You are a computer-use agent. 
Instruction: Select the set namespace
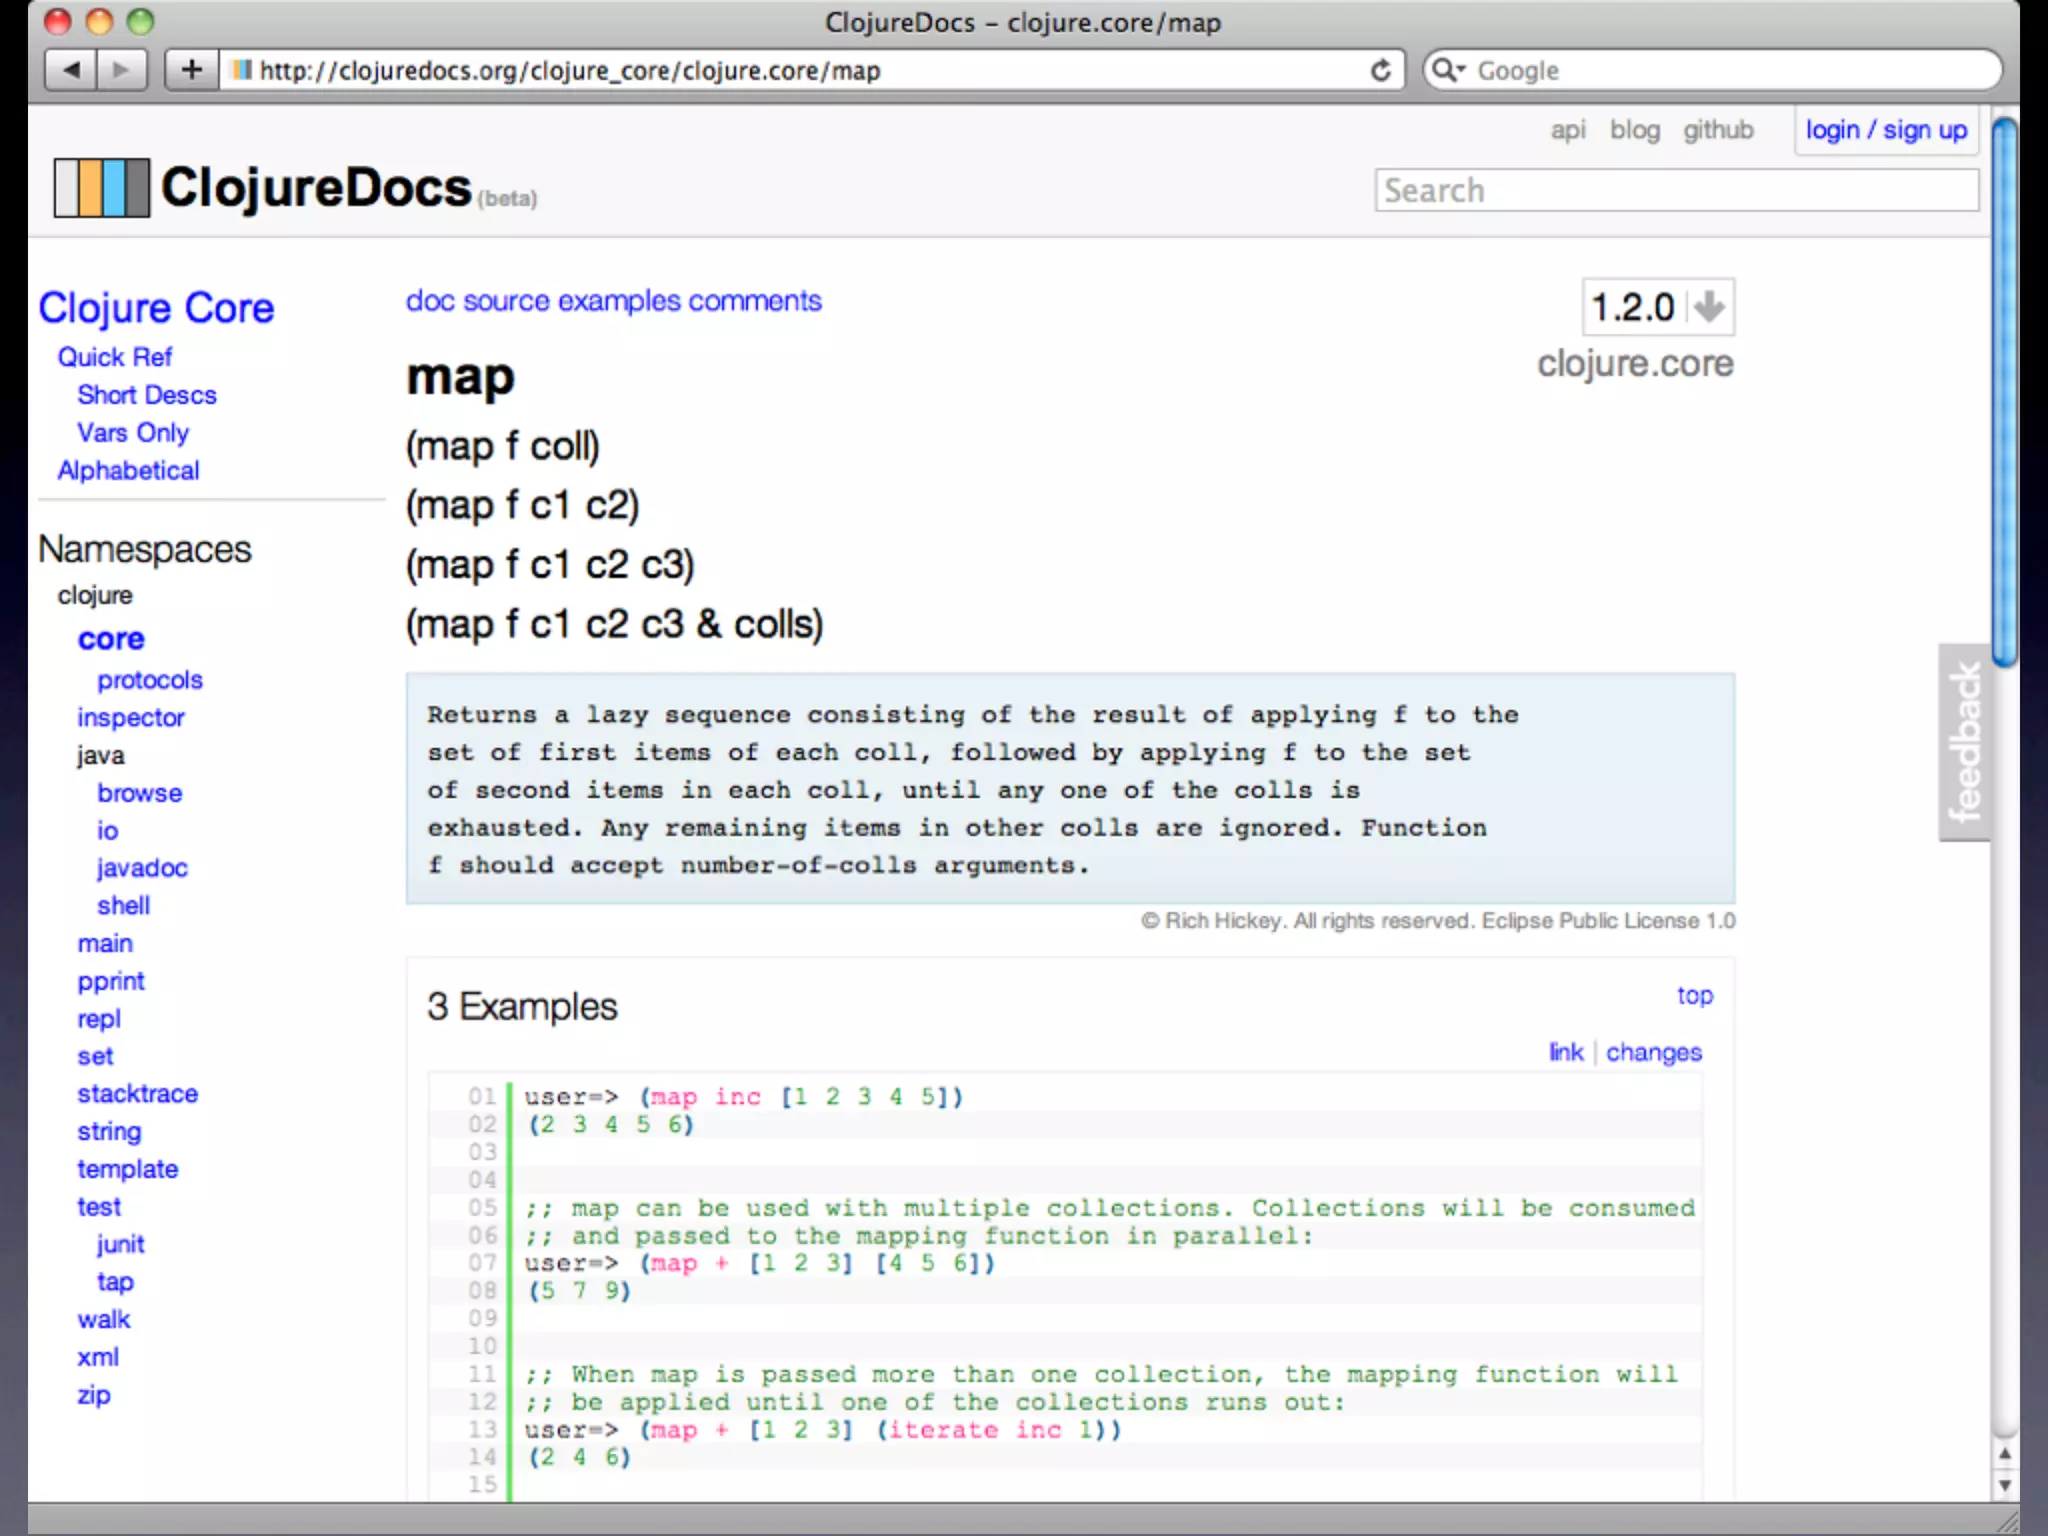(96, 1056)
